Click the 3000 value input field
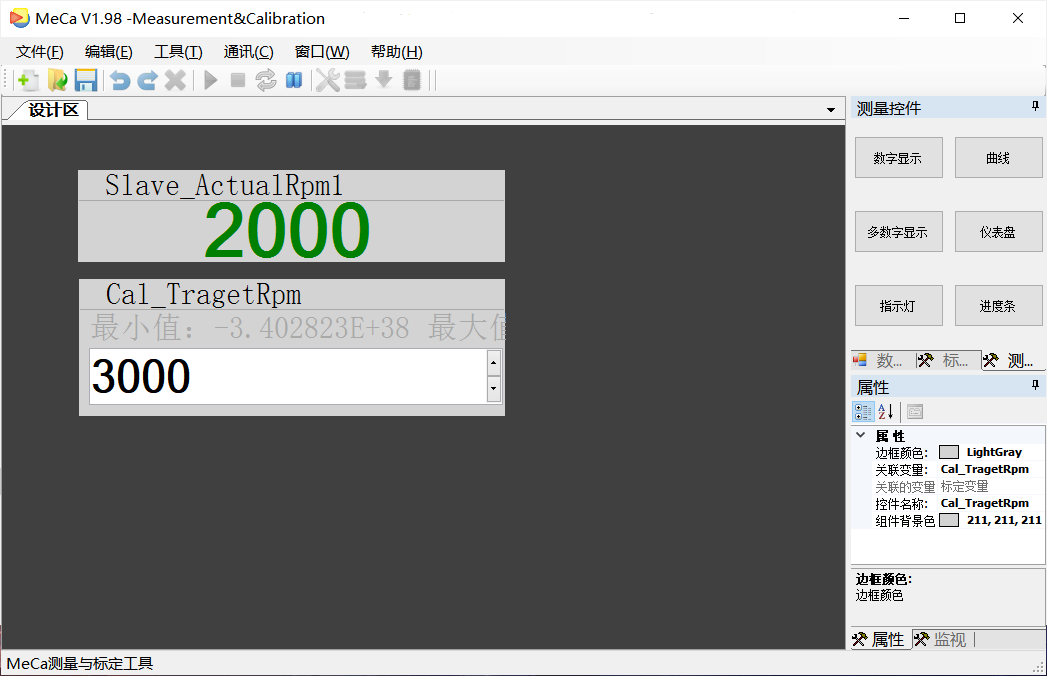Viewport: 1047px width, 676px height. [288, 376]
